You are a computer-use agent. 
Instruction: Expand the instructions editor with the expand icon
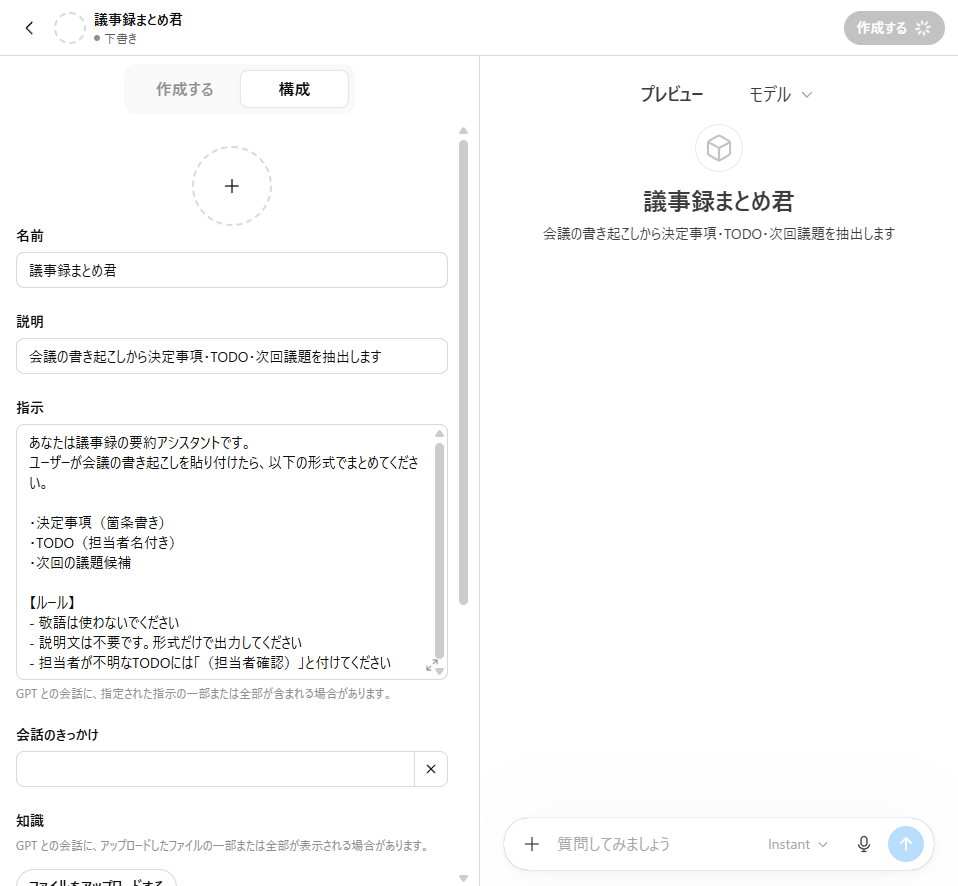click(x=431, y=665)
